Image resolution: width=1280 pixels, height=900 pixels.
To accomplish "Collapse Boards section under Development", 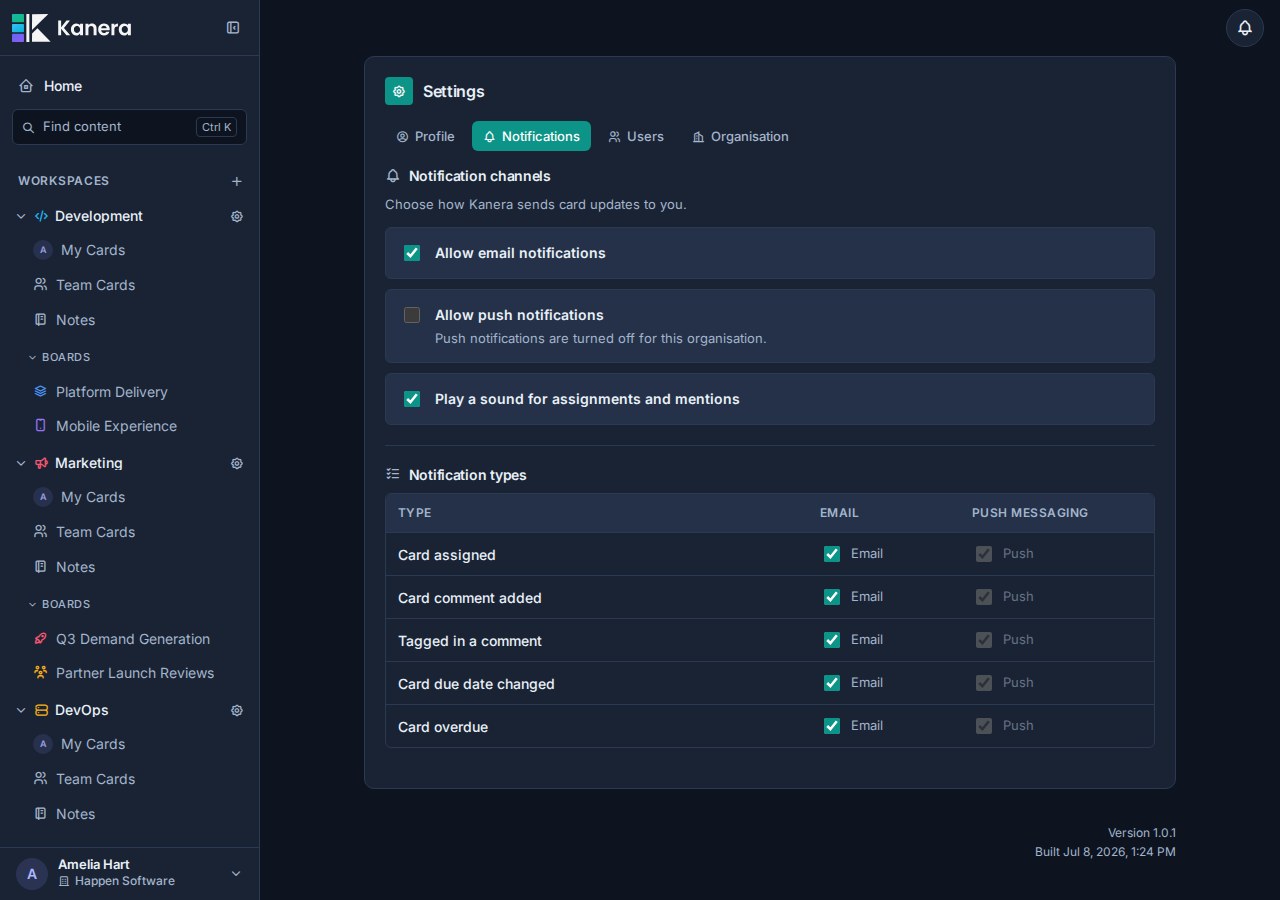I will (32, 357).
